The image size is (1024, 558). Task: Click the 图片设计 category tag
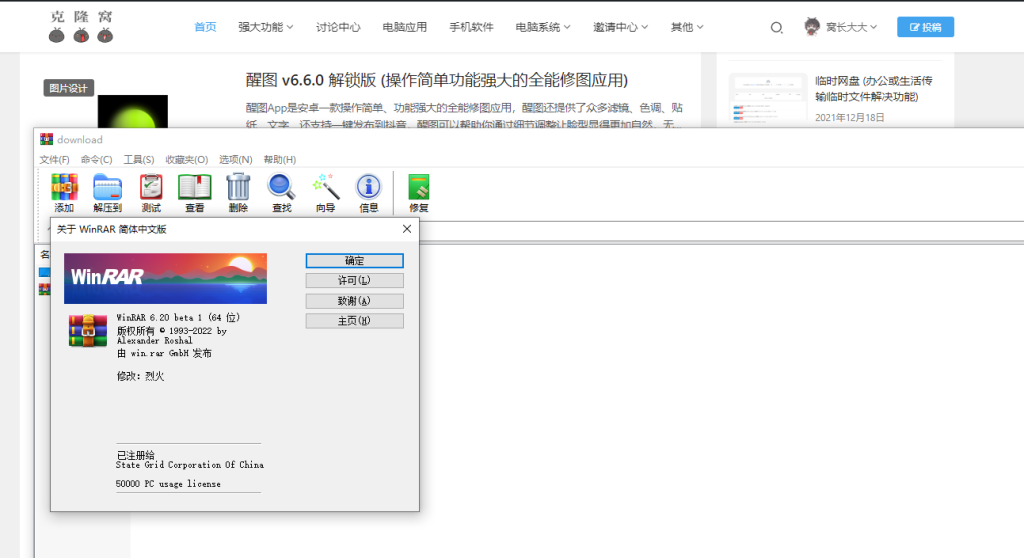click(69, 88)
